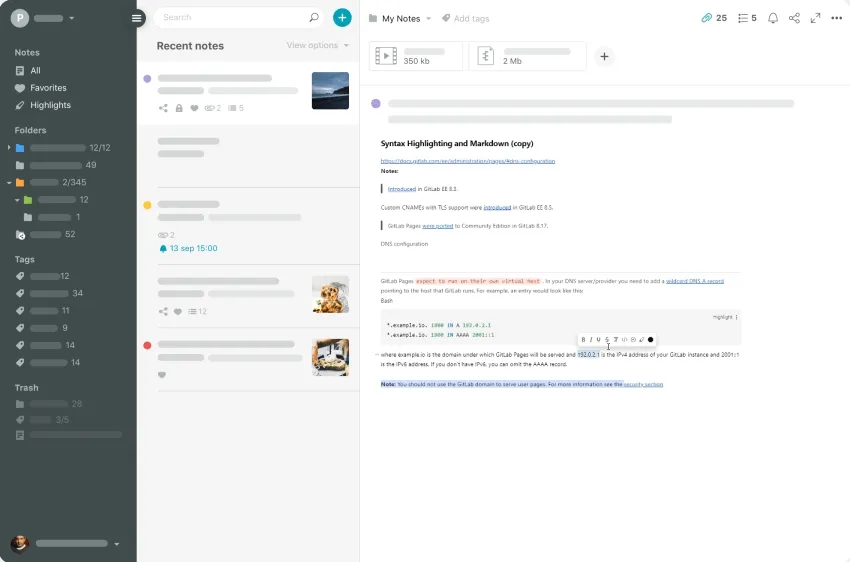Open the cookies thumbnail image

pyautogui.click(x=330, y=294)
